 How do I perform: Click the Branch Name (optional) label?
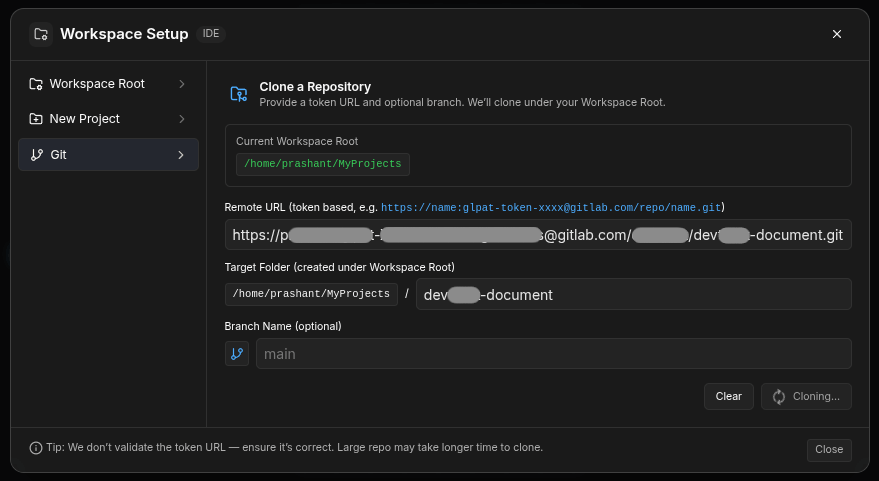283,326
